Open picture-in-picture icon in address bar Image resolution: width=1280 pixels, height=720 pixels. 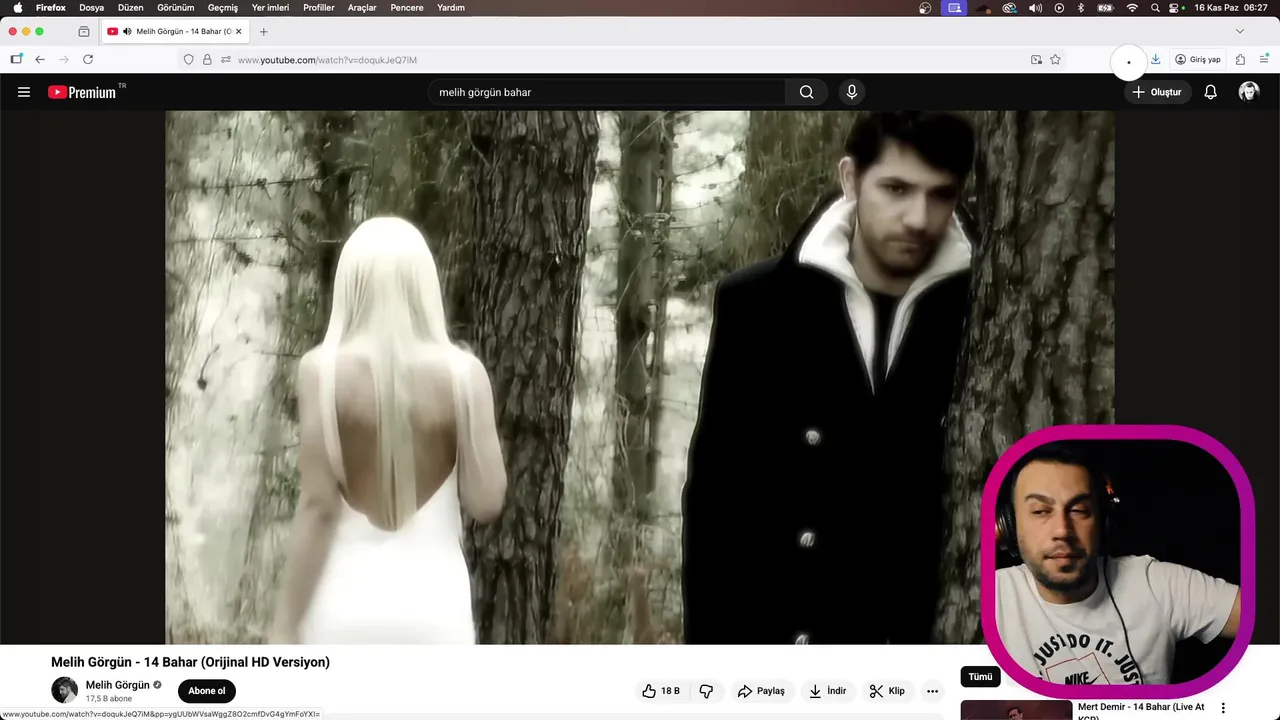(1036, 60)
